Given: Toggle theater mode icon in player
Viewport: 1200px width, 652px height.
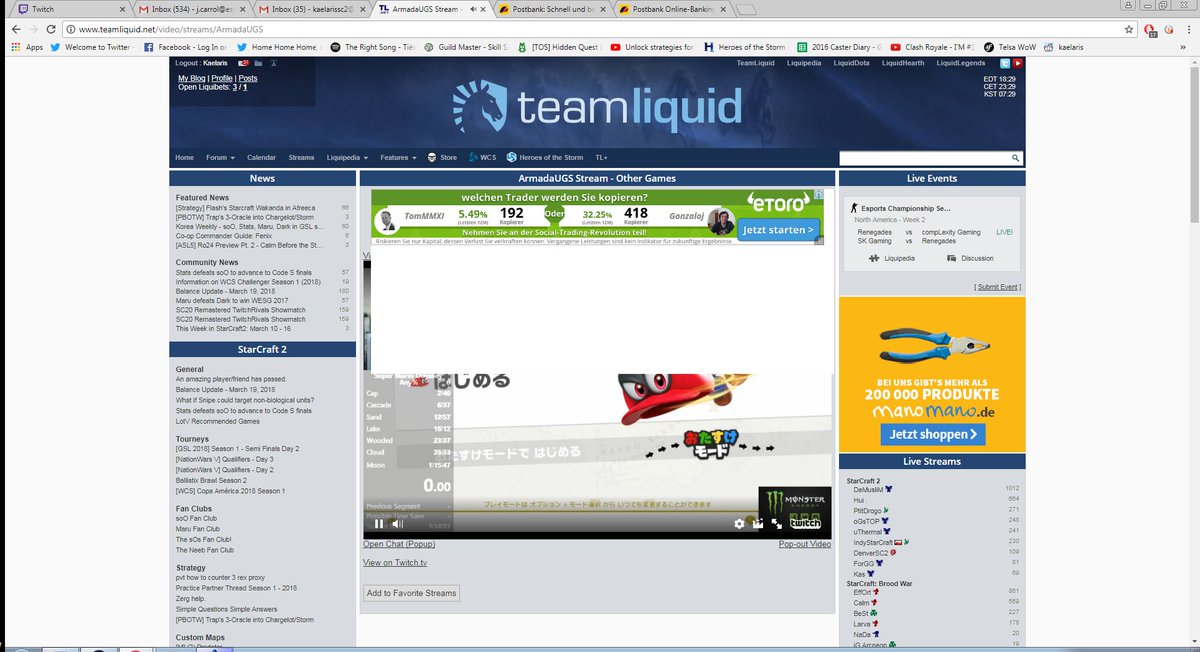Looking at the screenshot, I should point(758,523).
